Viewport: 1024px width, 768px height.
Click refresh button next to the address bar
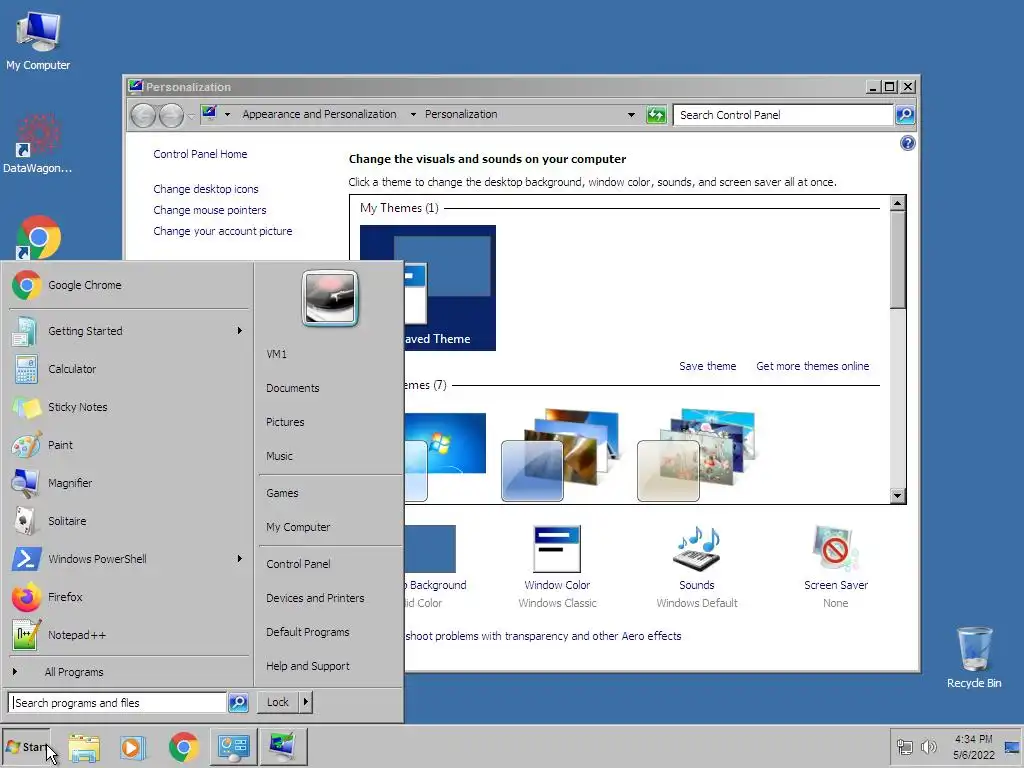(656, 115)
